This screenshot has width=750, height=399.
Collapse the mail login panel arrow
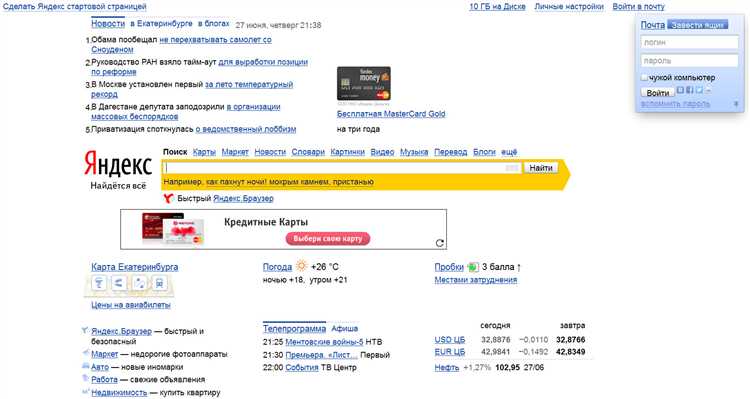coord(736,104)
